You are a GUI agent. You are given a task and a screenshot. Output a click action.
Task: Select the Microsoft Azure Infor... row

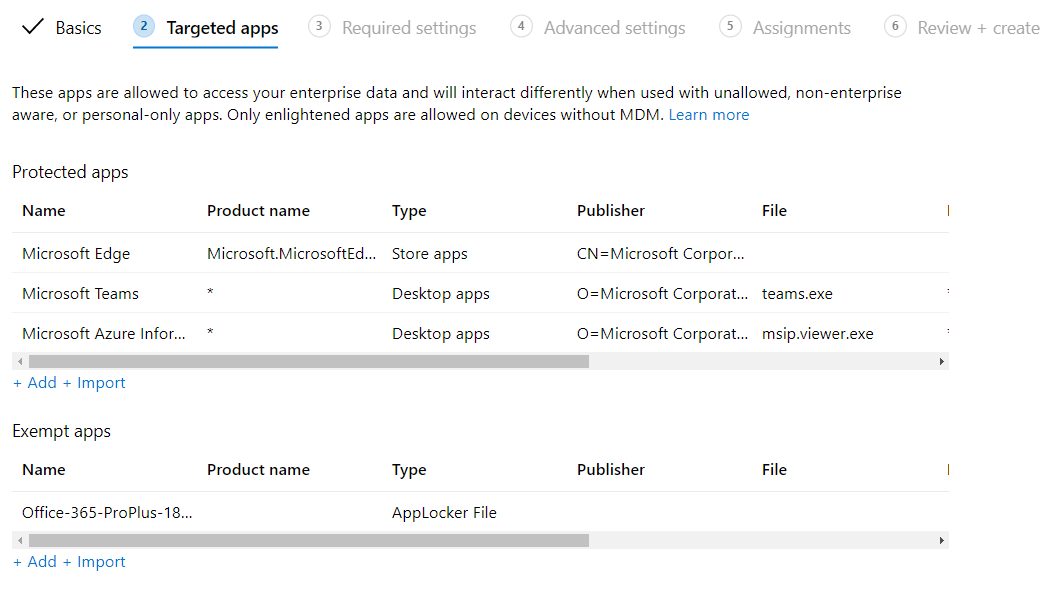(480, 333)
